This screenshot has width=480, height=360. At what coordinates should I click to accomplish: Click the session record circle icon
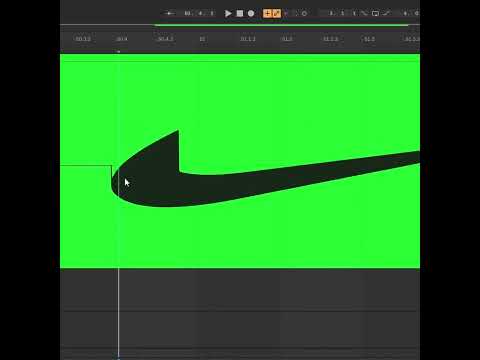(x=304, y=14)
